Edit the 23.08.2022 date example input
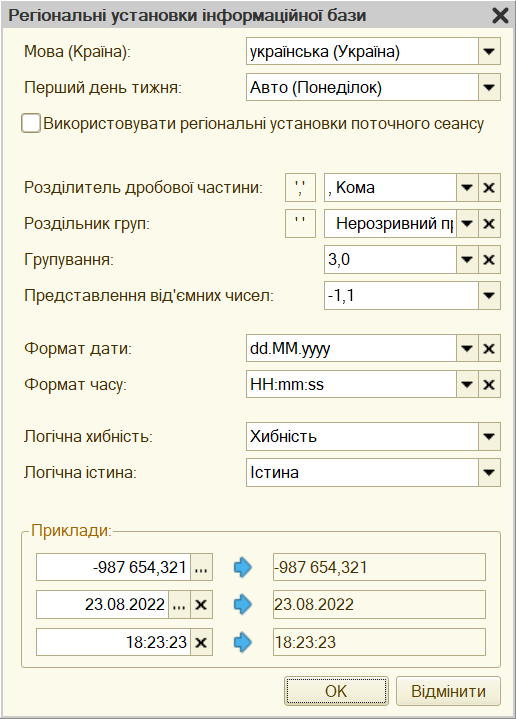This screenshot has width=516, height=719. pos(103,605)
